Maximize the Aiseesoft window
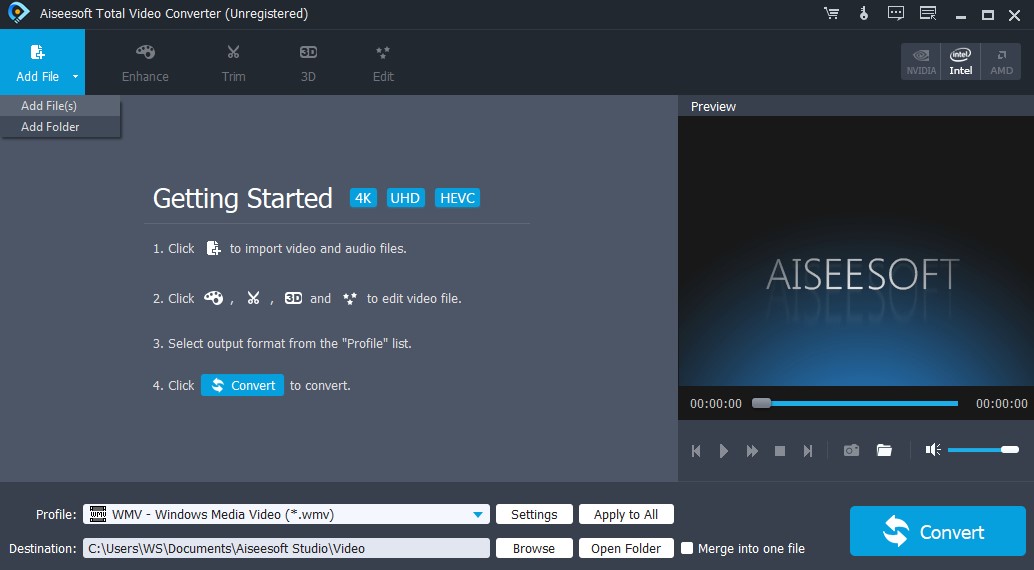 pos(988,15)
